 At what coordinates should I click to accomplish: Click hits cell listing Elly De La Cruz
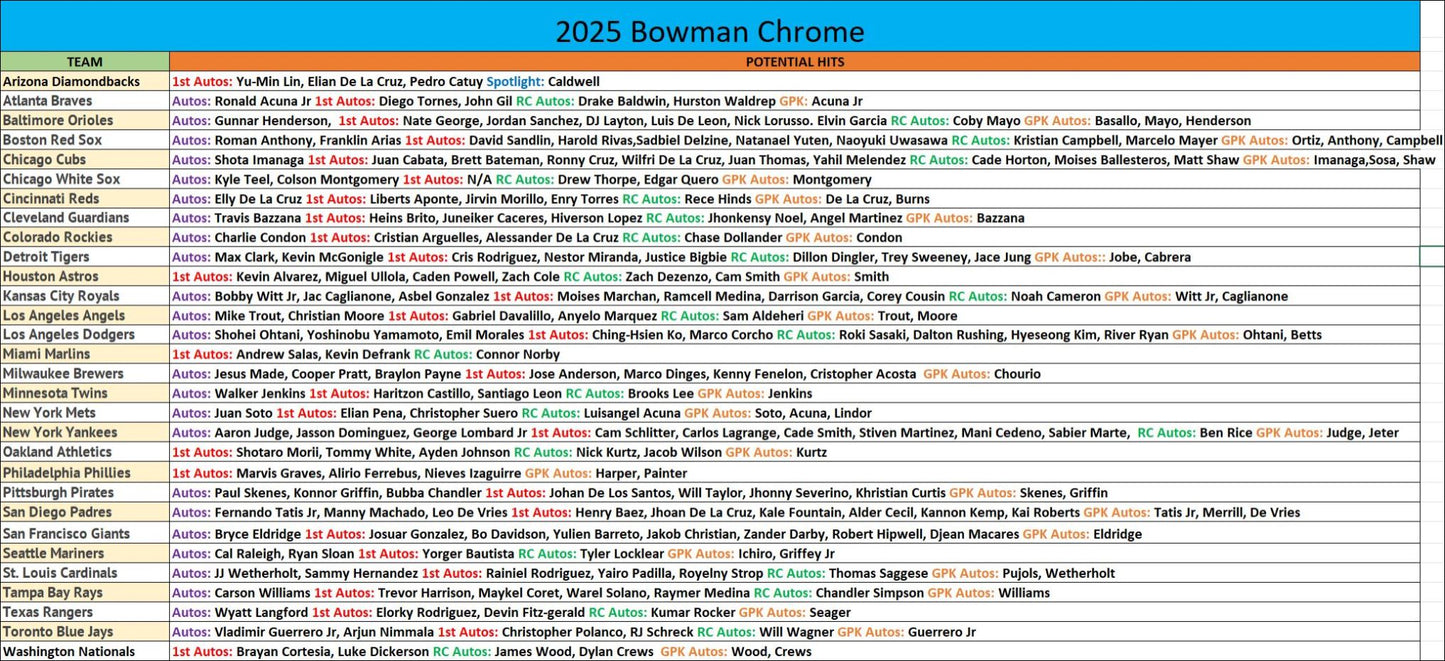tap(795, 198)
